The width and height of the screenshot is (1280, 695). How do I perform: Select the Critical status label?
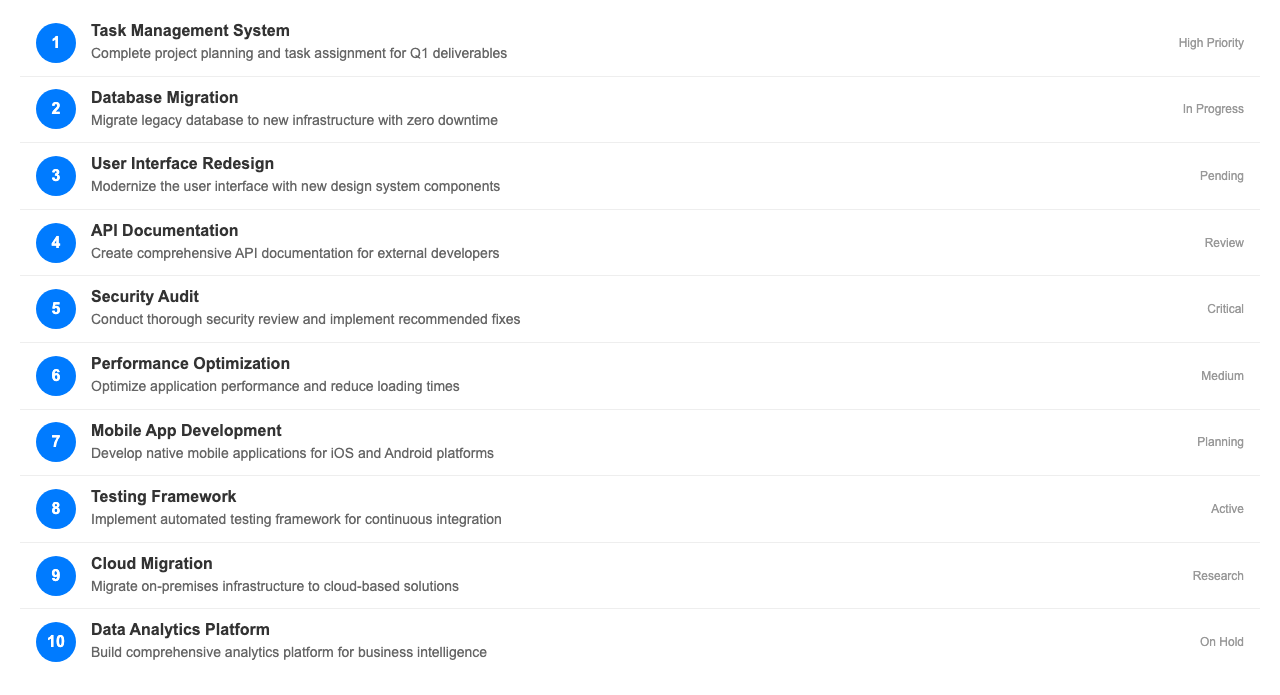pyautogui.click(x=1225, y=309)
